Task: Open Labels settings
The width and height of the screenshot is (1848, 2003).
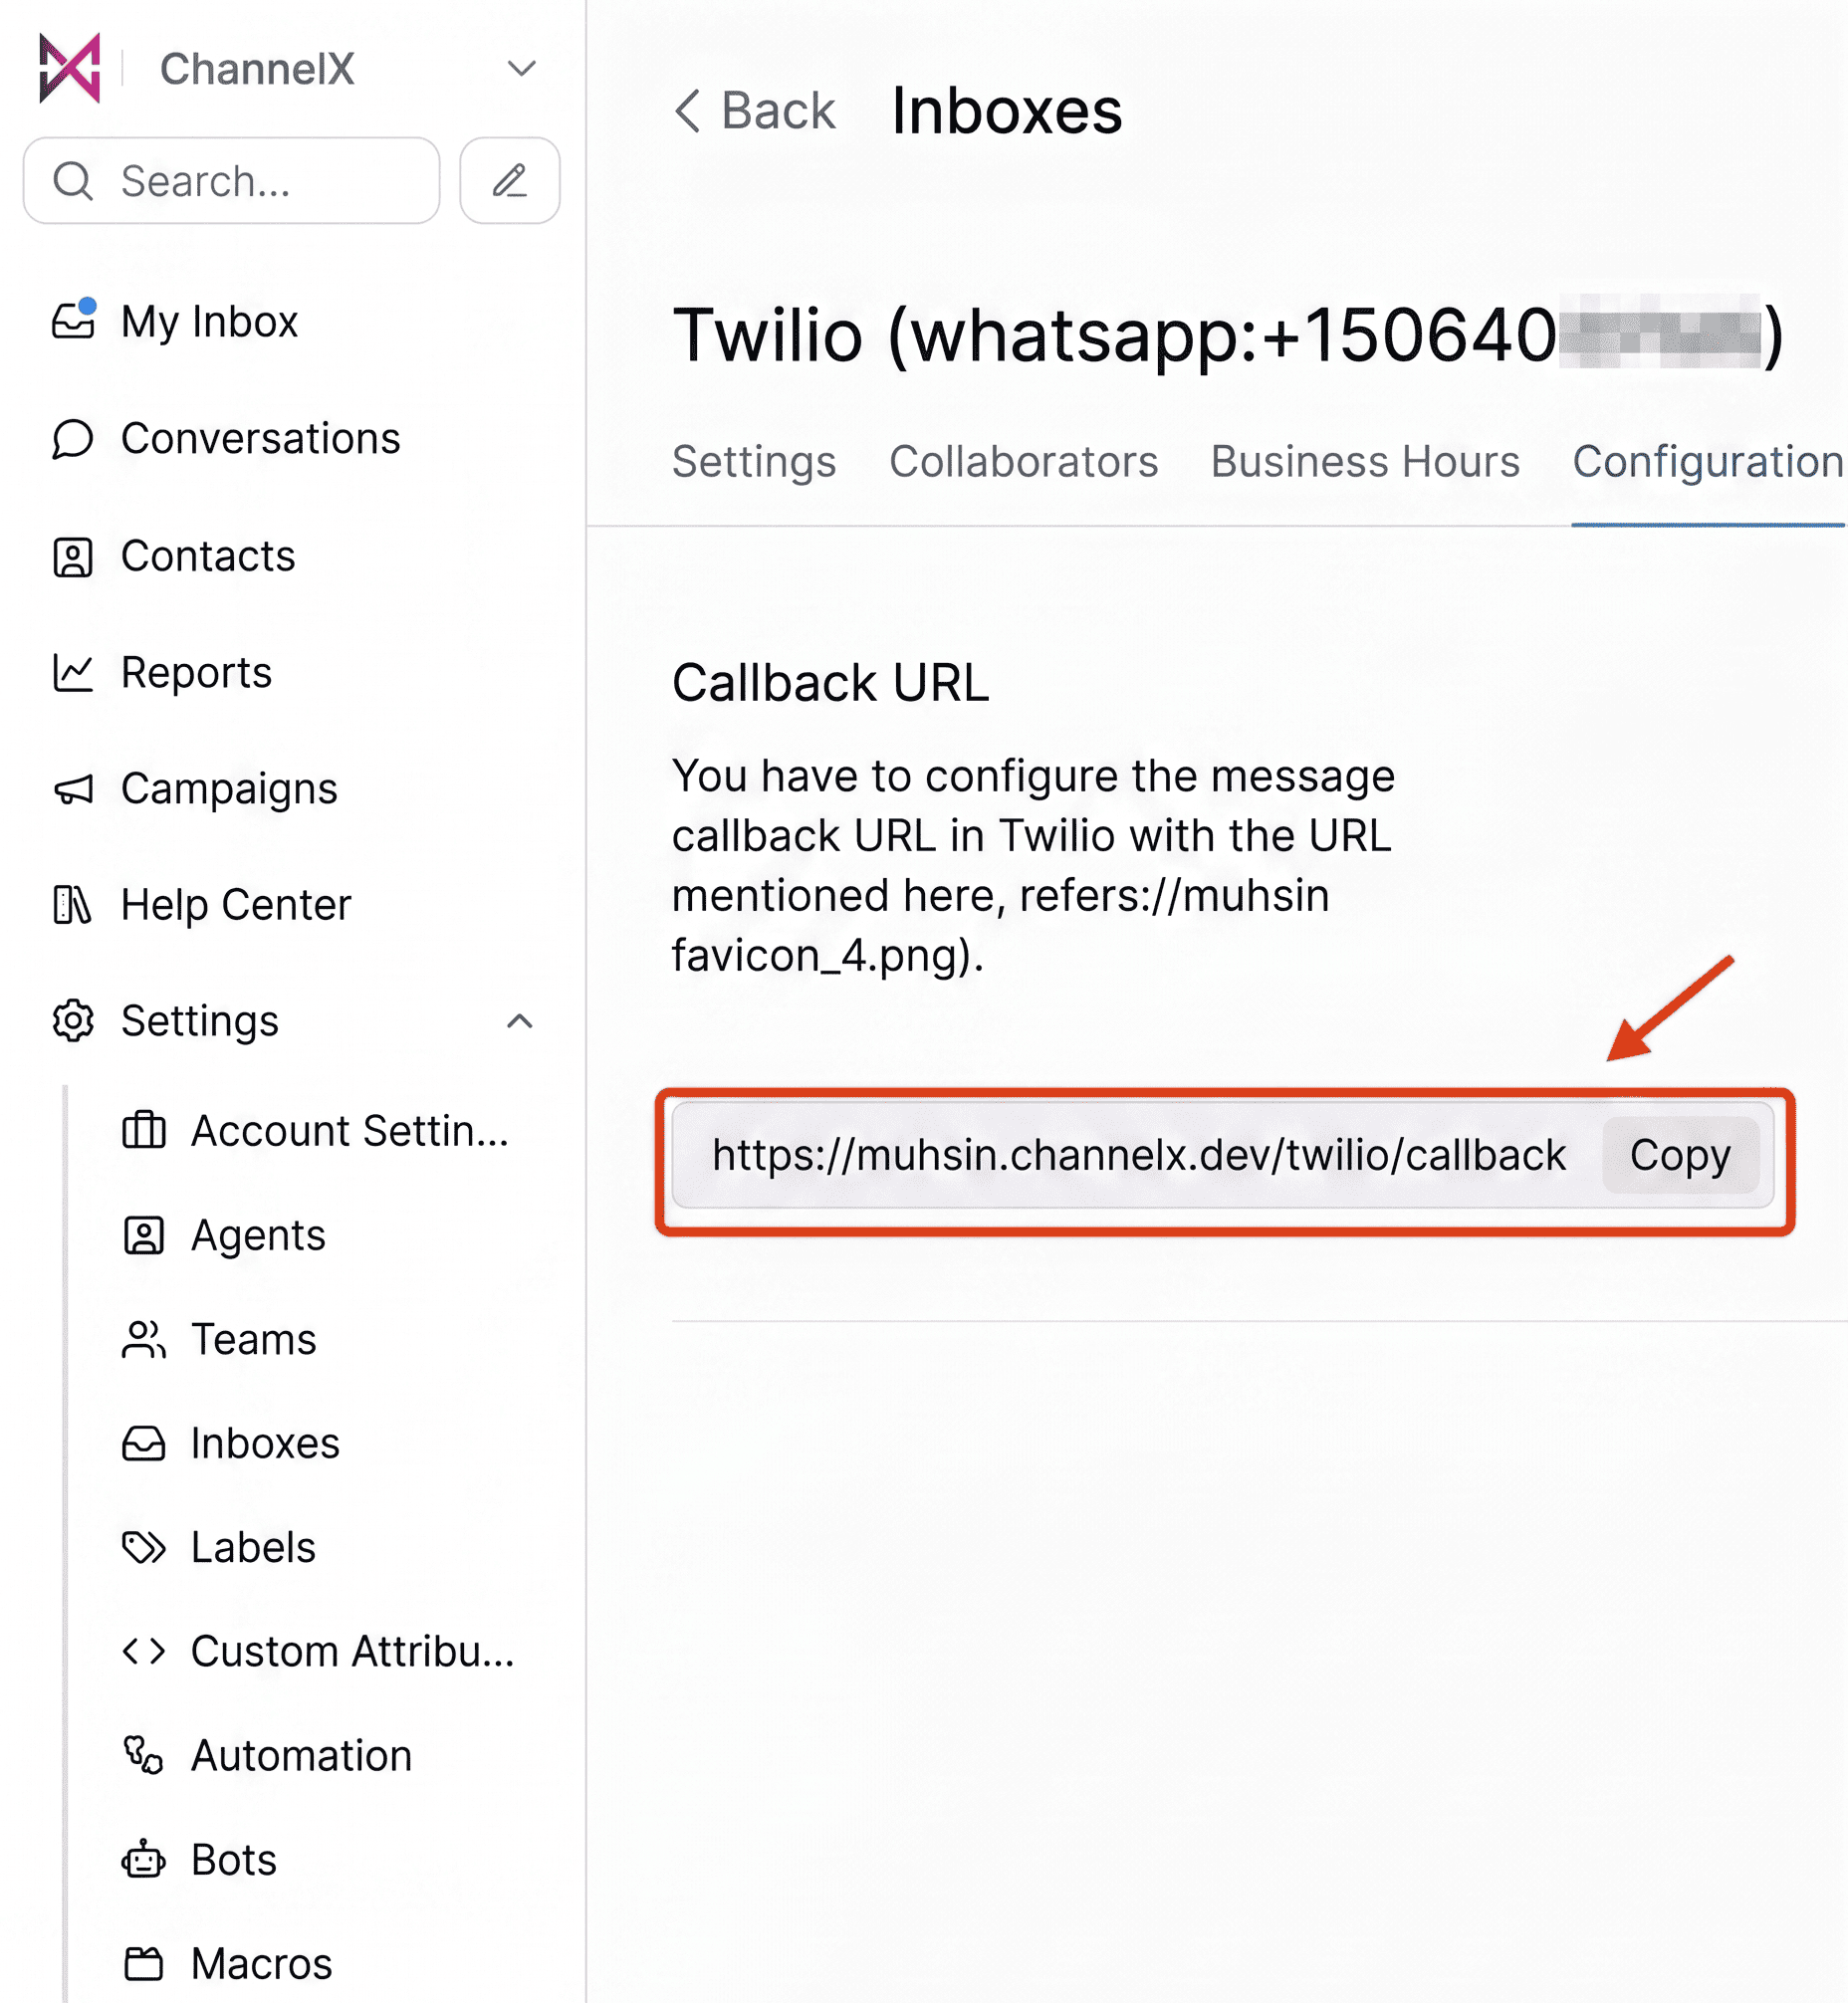Action: point(253,1548)
